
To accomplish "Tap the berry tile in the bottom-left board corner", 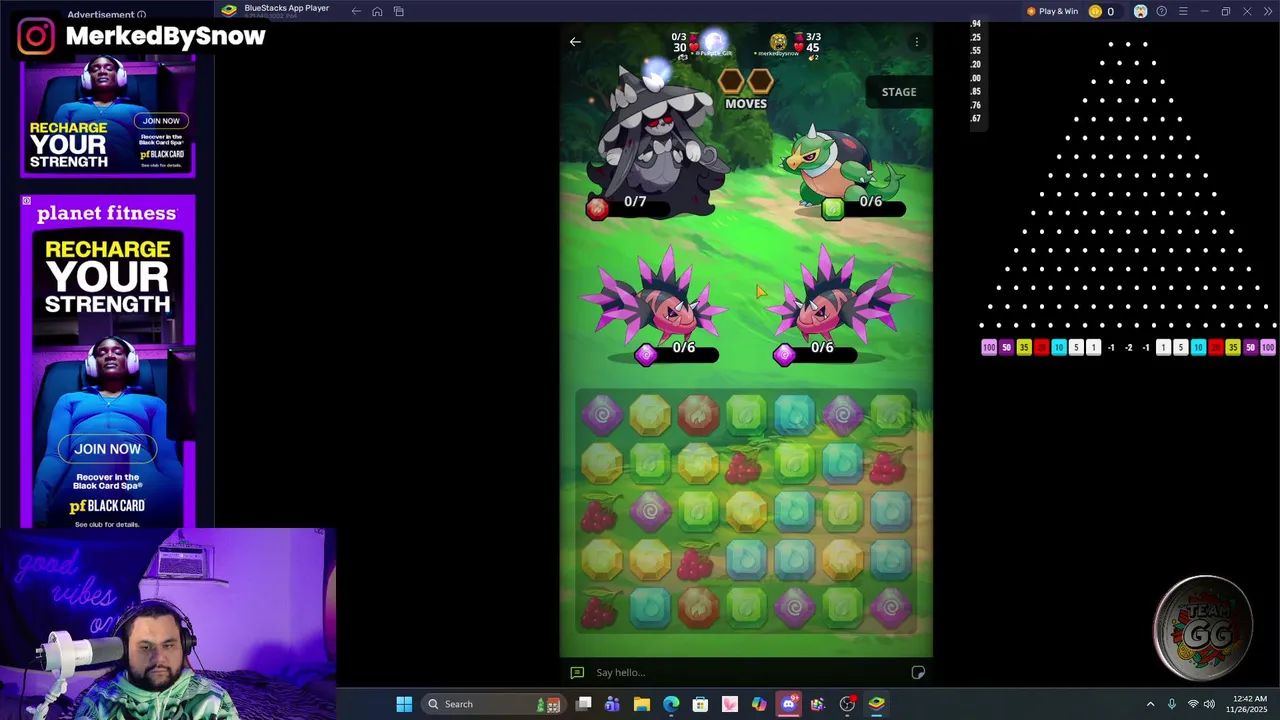I will click(601, 607).
